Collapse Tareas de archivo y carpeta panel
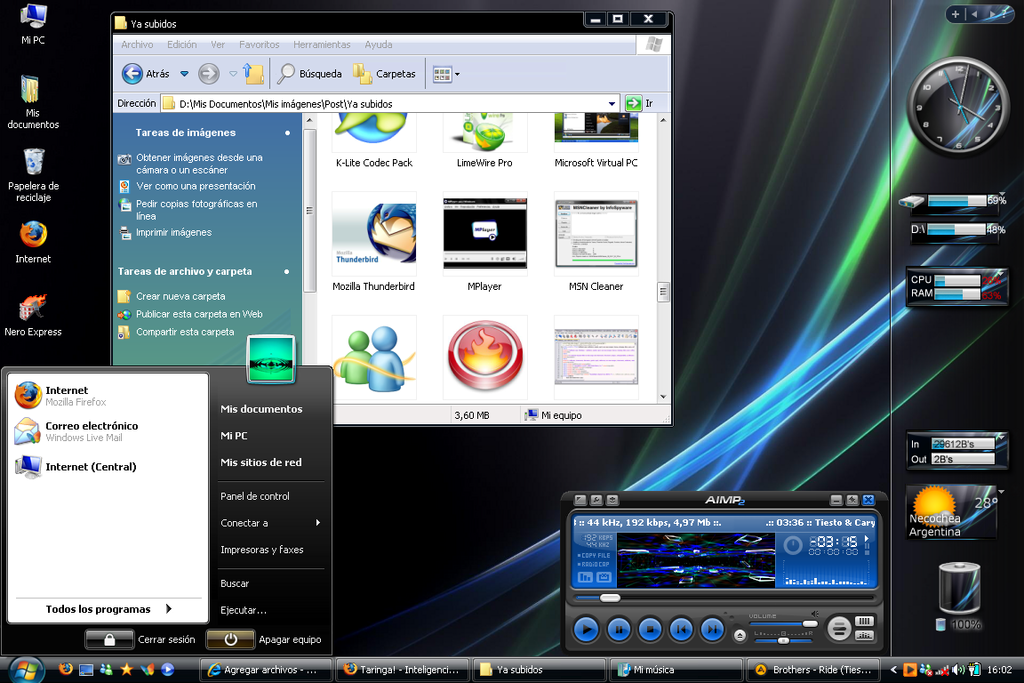The height and width of the screenshot is (683, 1024). [x=287, y=272]
